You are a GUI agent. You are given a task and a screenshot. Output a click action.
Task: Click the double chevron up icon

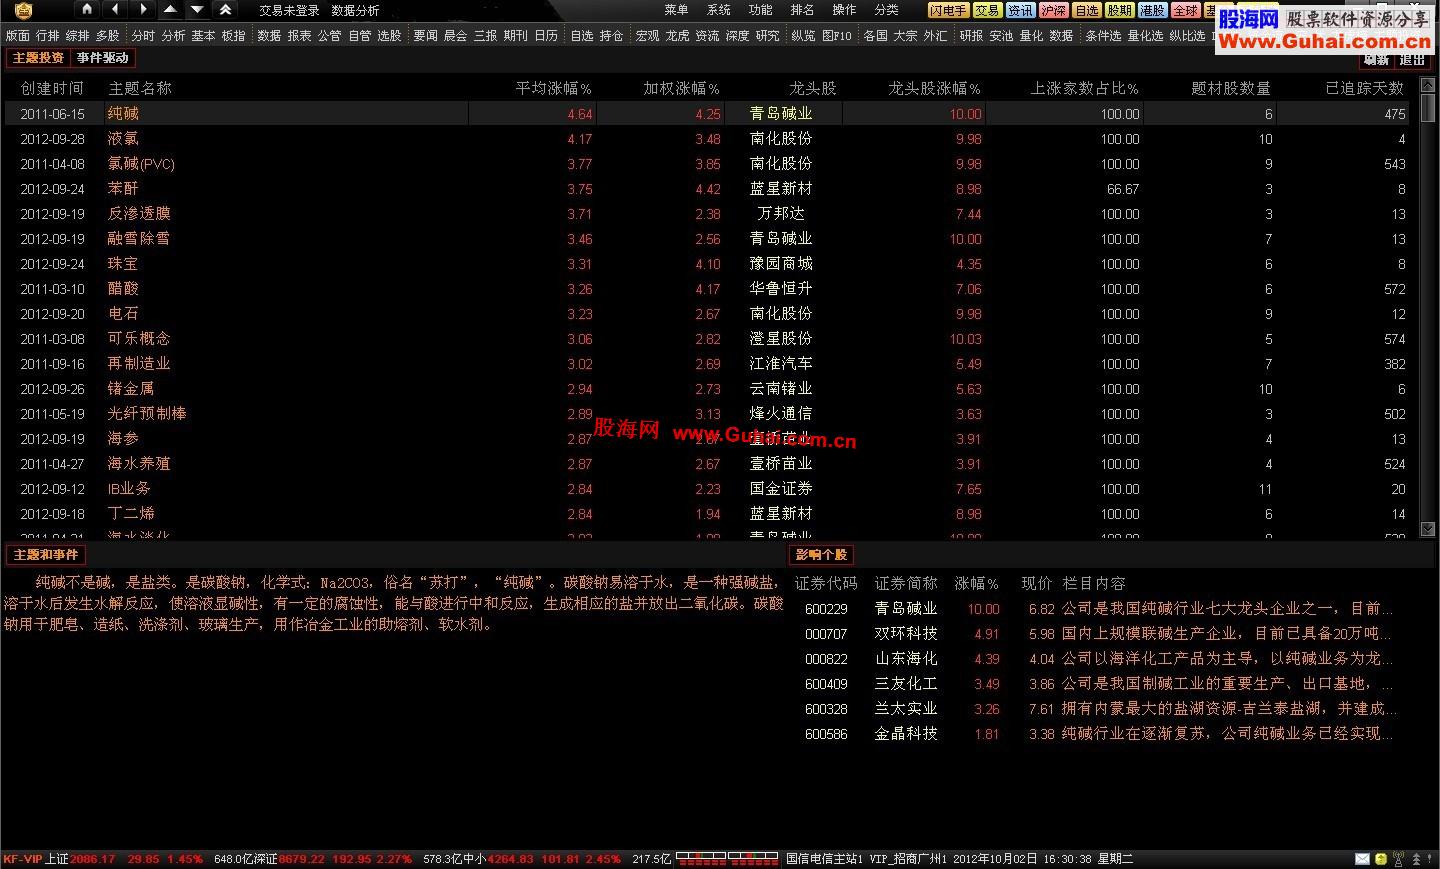[225, 10]
